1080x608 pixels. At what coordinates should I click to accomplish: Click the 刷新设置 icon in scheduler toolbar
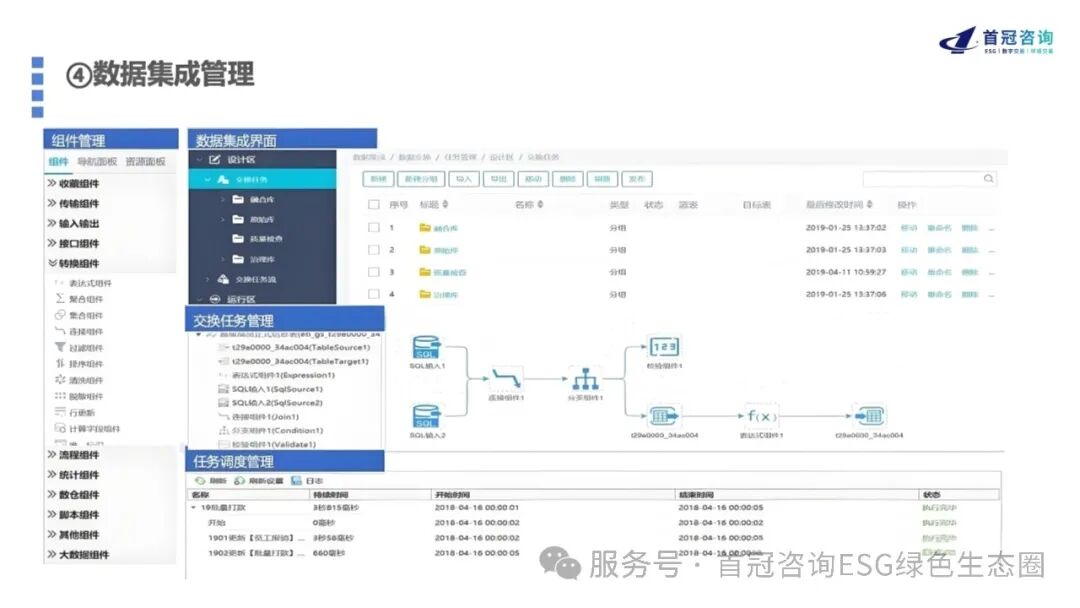(x=240, y=481)
